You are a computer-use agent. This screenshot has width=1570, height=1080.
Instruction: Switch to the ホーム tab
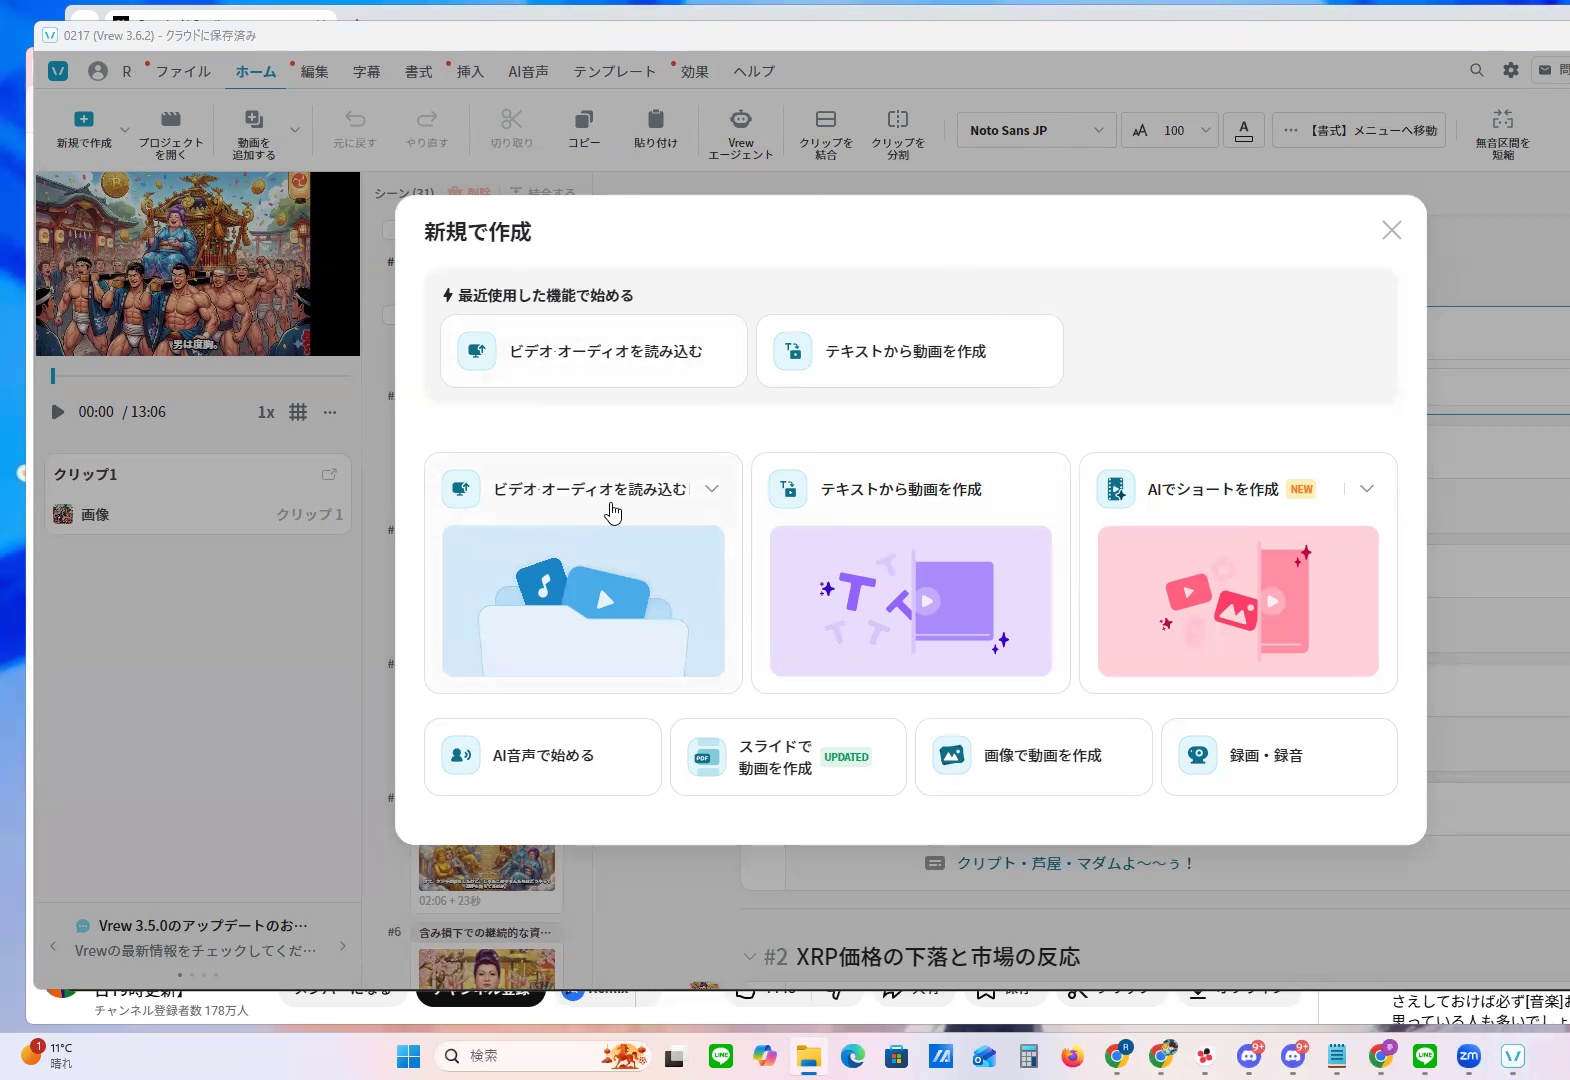[x=256, y=72]
